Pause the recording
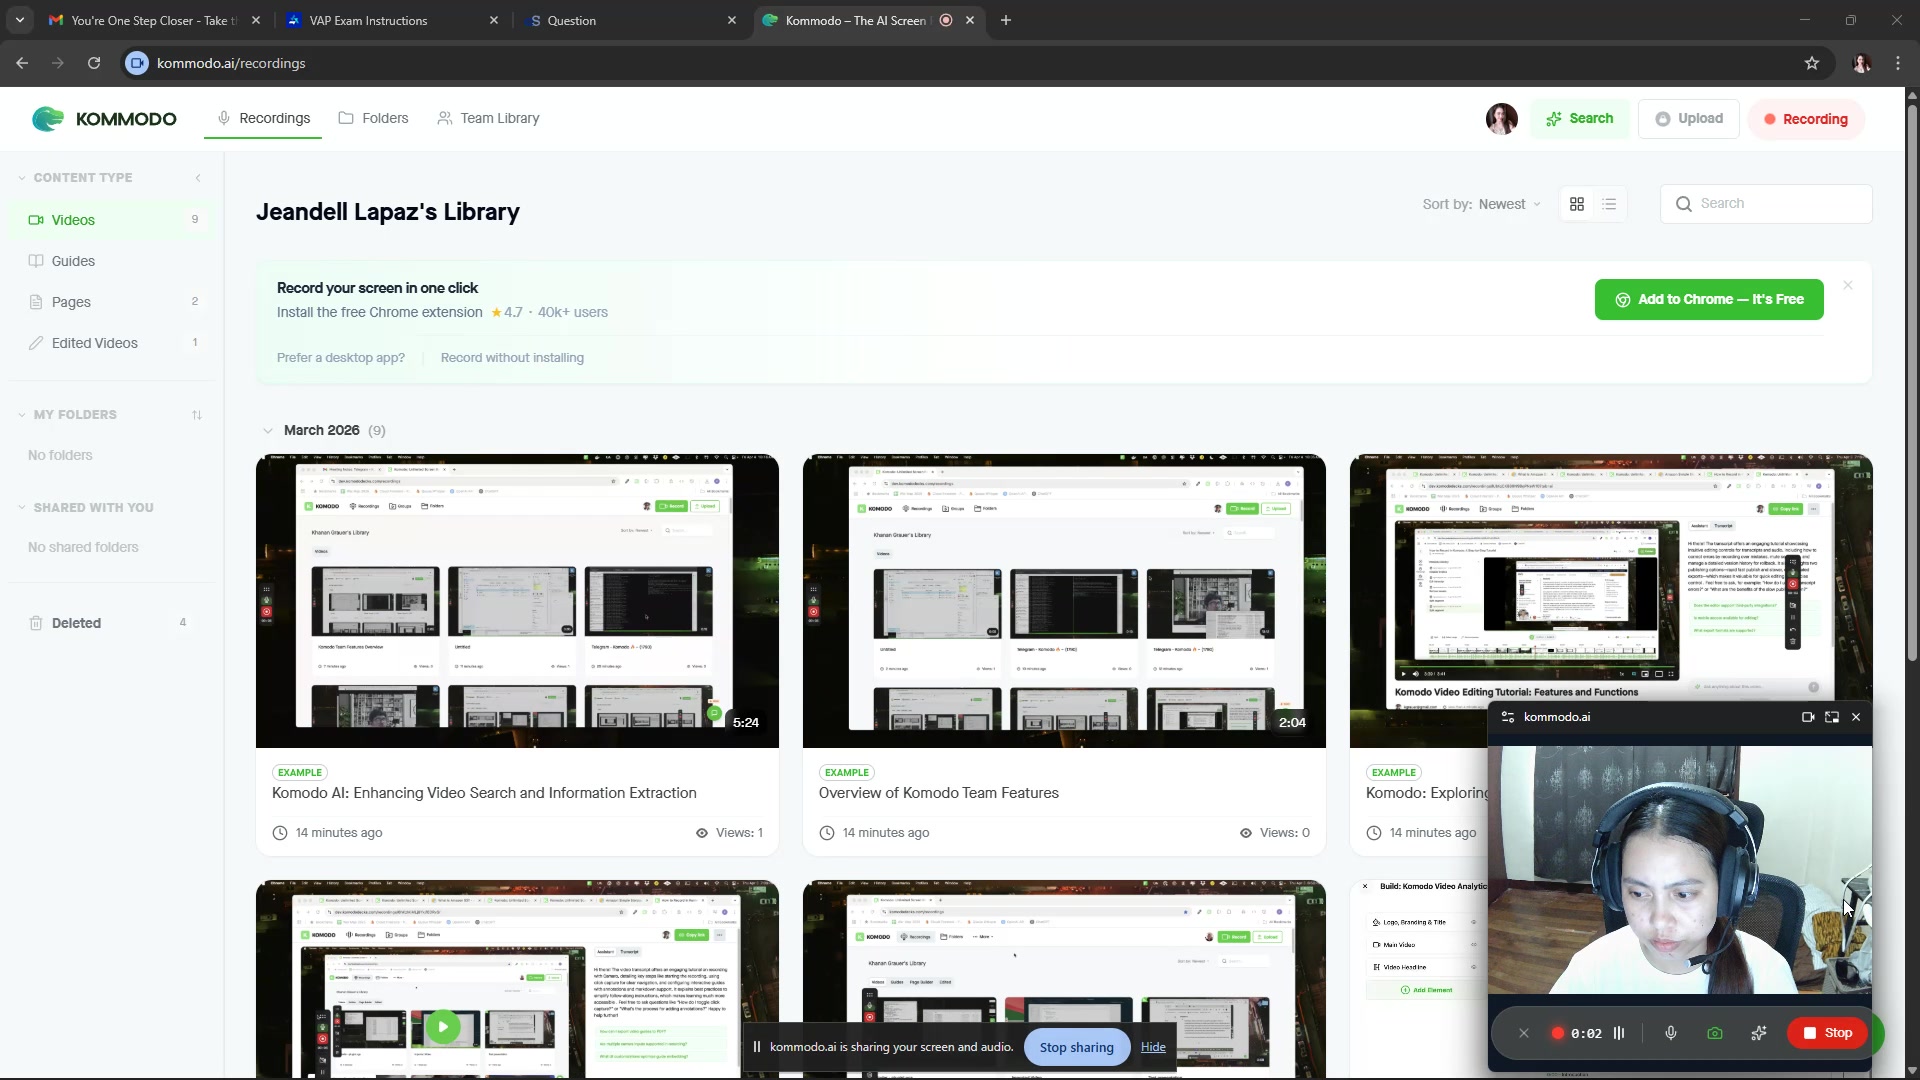This screenshot has width=1920, height=1080. click(1619, 1033)
